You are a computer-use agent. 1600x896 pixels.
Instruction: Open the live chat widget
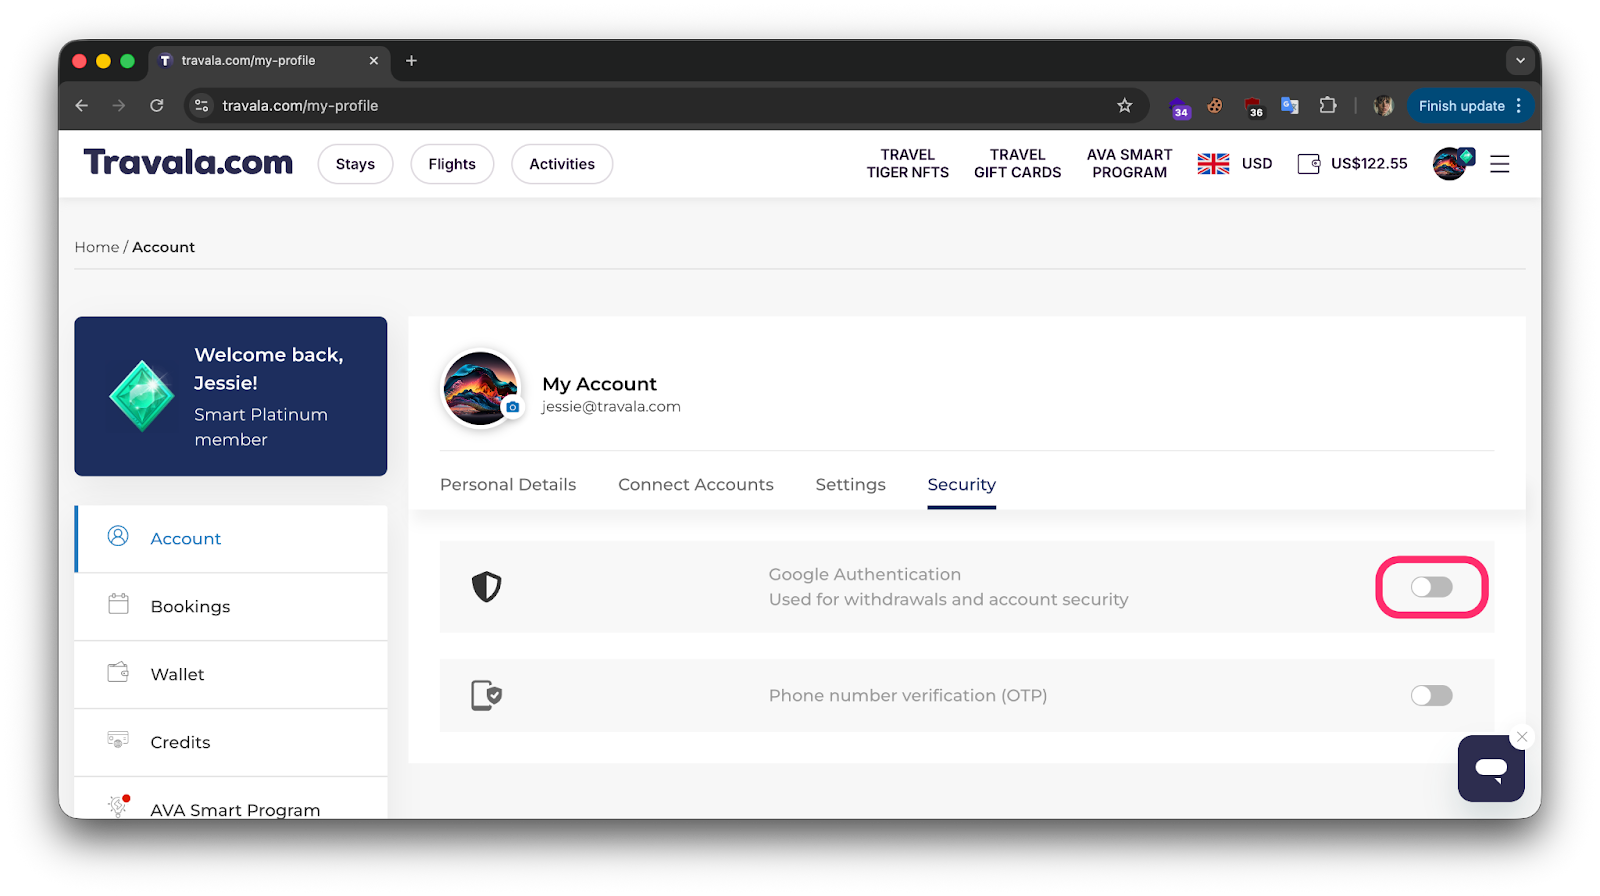[1491, 769]
